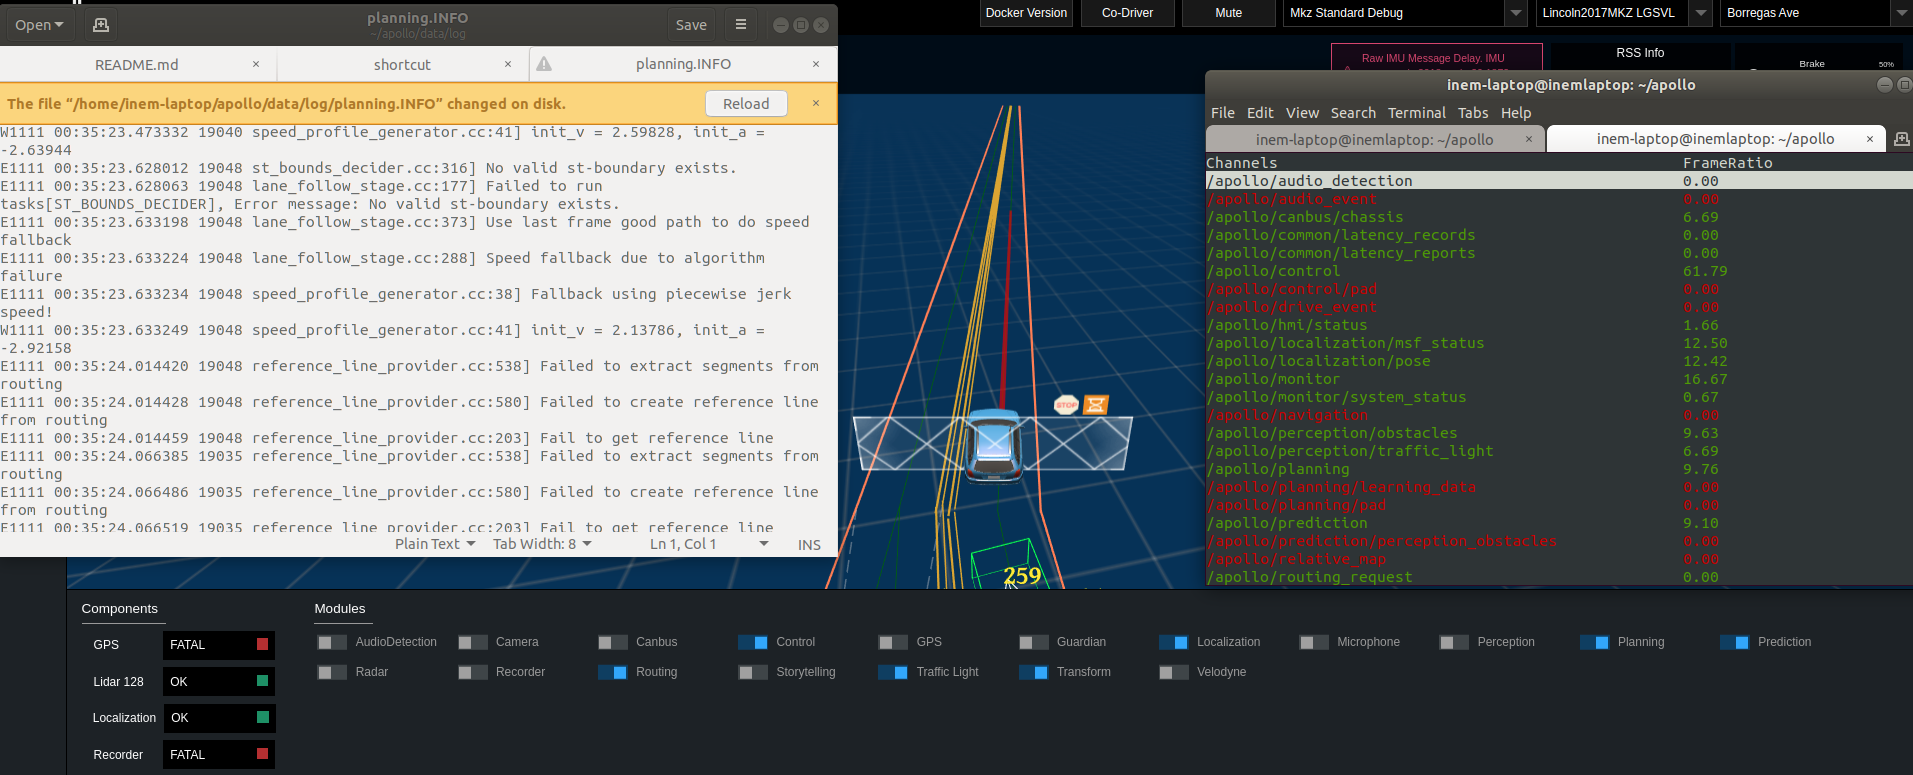
Task: Toggle the Traffic Light module
Action: tap(893, 672)
